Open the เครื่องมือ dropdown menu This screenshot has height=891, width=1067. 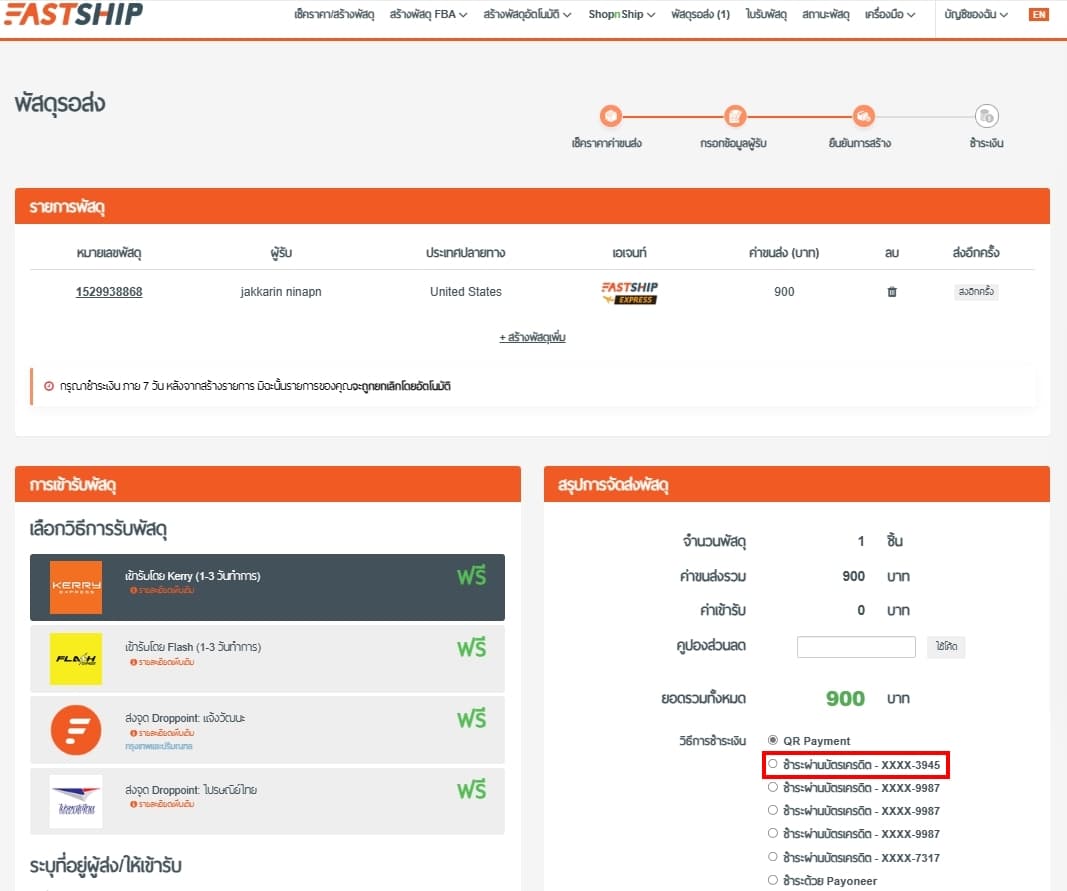pyautogui.click(x=890, y=14)
